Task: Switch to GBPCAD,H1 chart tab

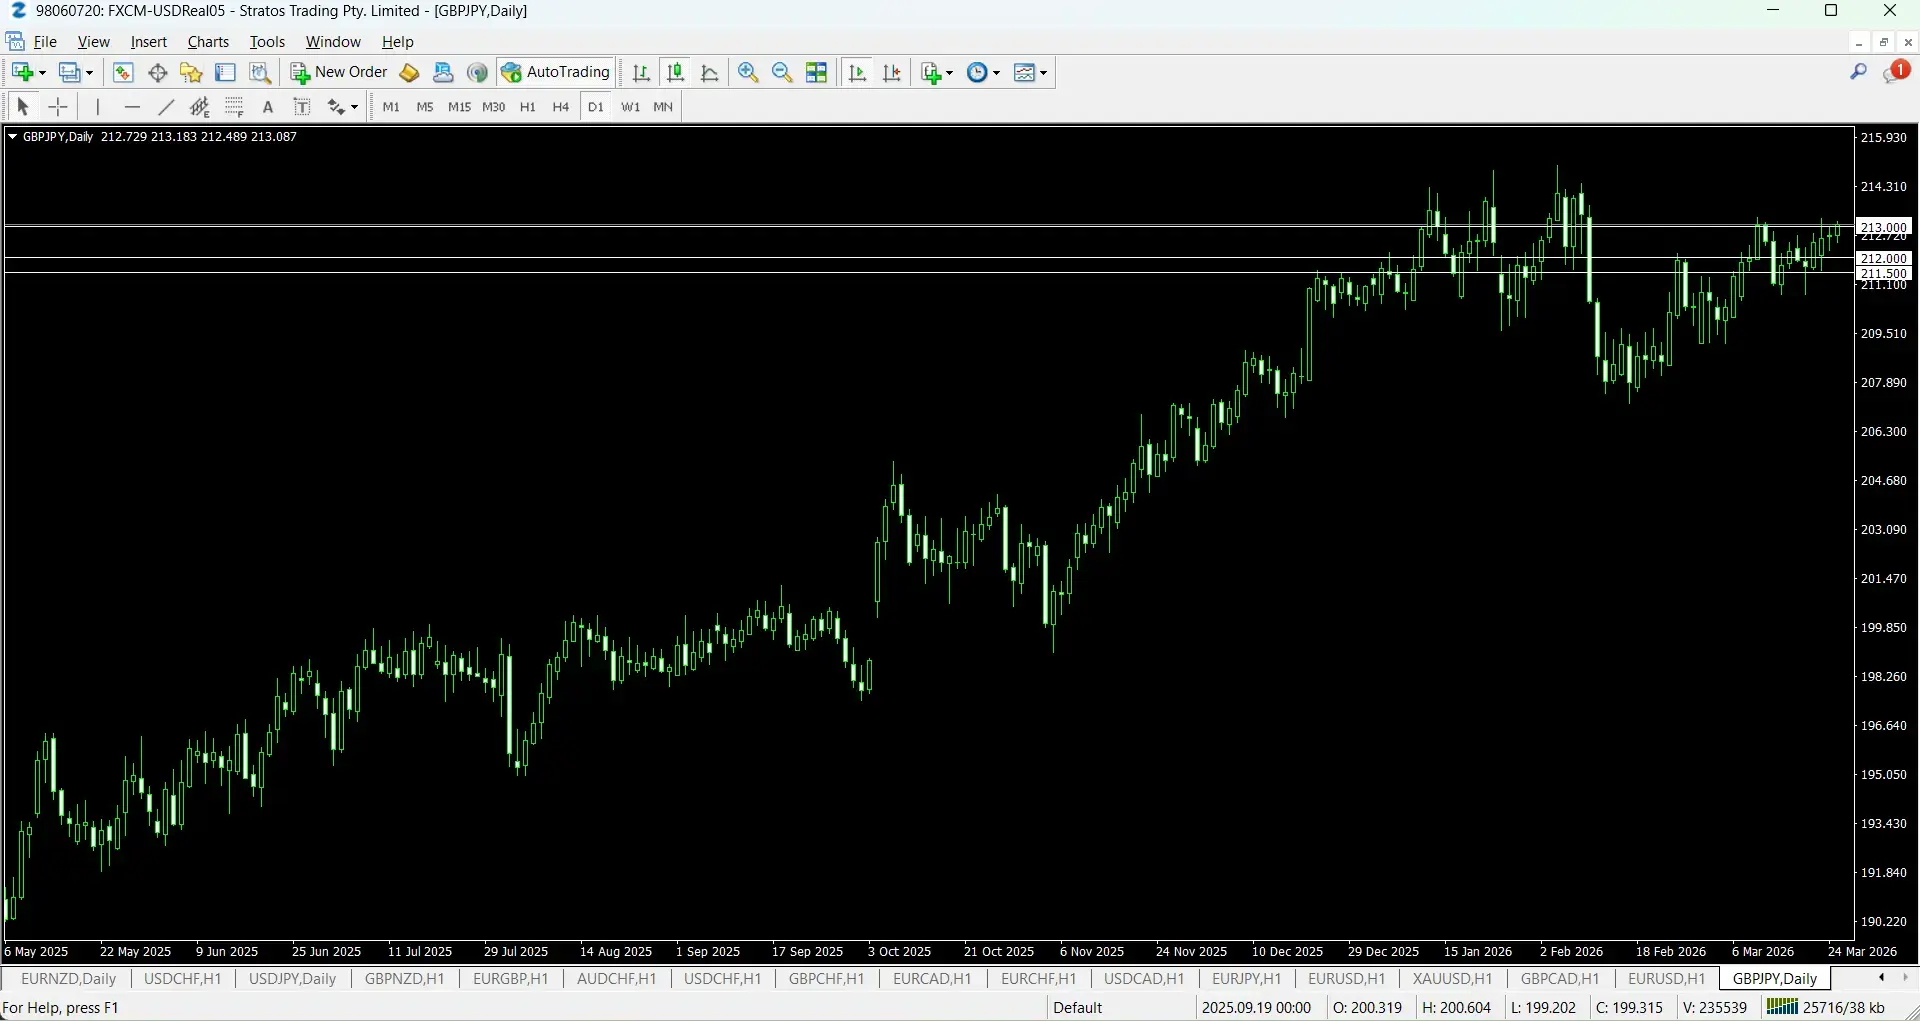Action: click(x=1560, y=979)
